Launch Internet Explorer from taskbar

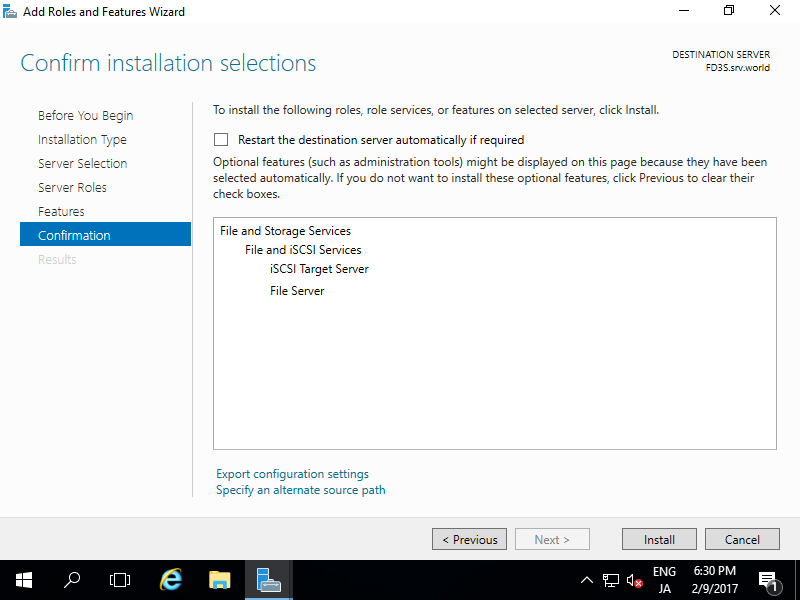(170, 580)
